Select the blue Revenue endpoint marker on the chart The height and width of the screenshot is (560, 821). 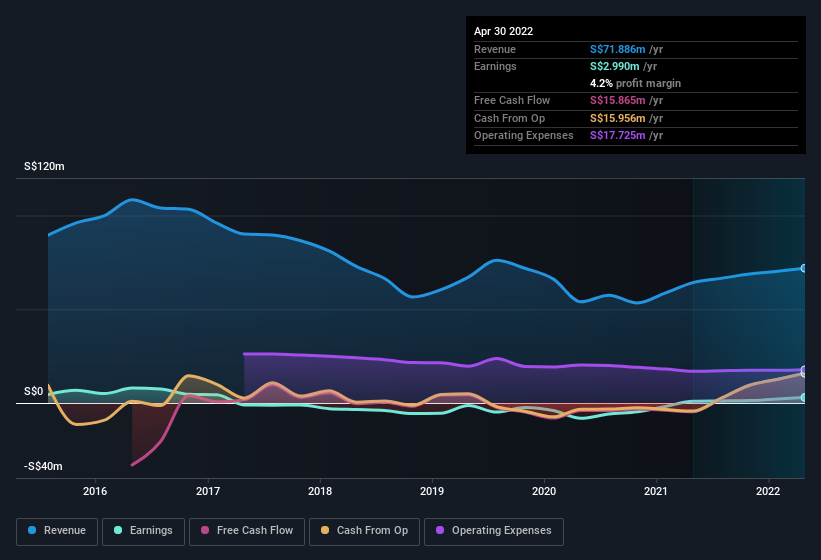[804, 268]
